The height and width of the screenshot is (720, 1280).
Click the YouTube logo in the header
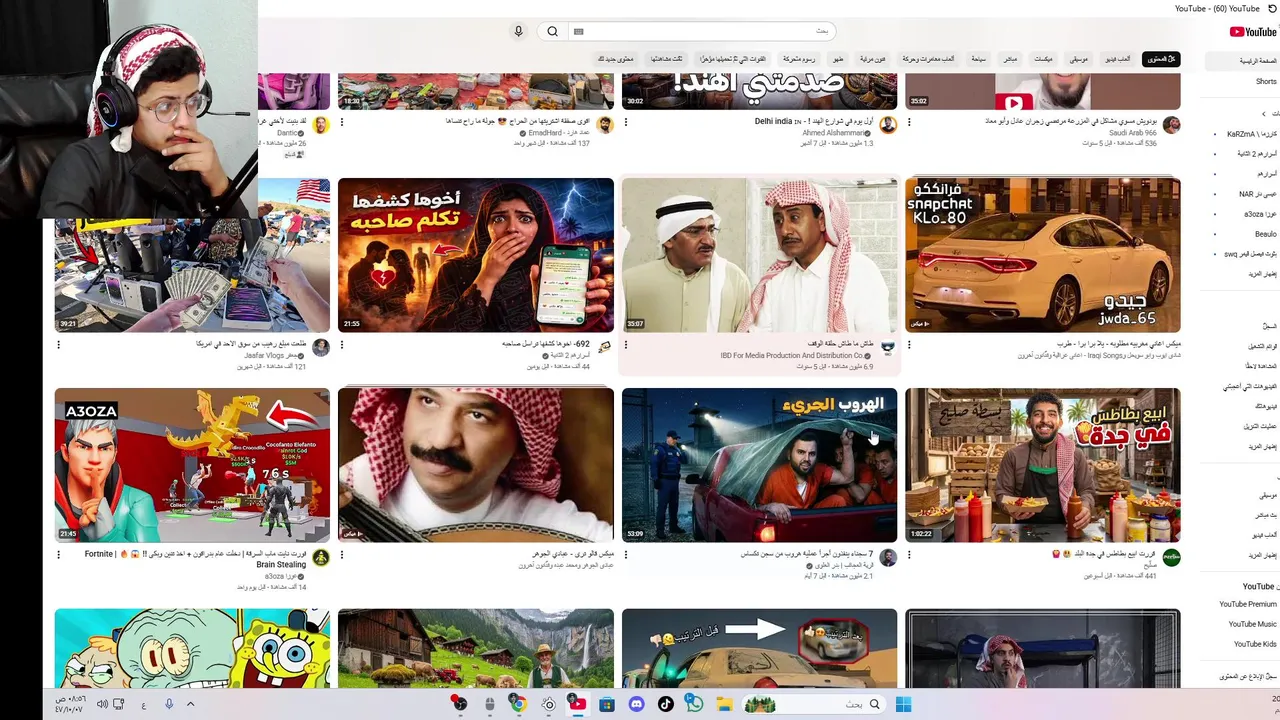point(1253,32)
